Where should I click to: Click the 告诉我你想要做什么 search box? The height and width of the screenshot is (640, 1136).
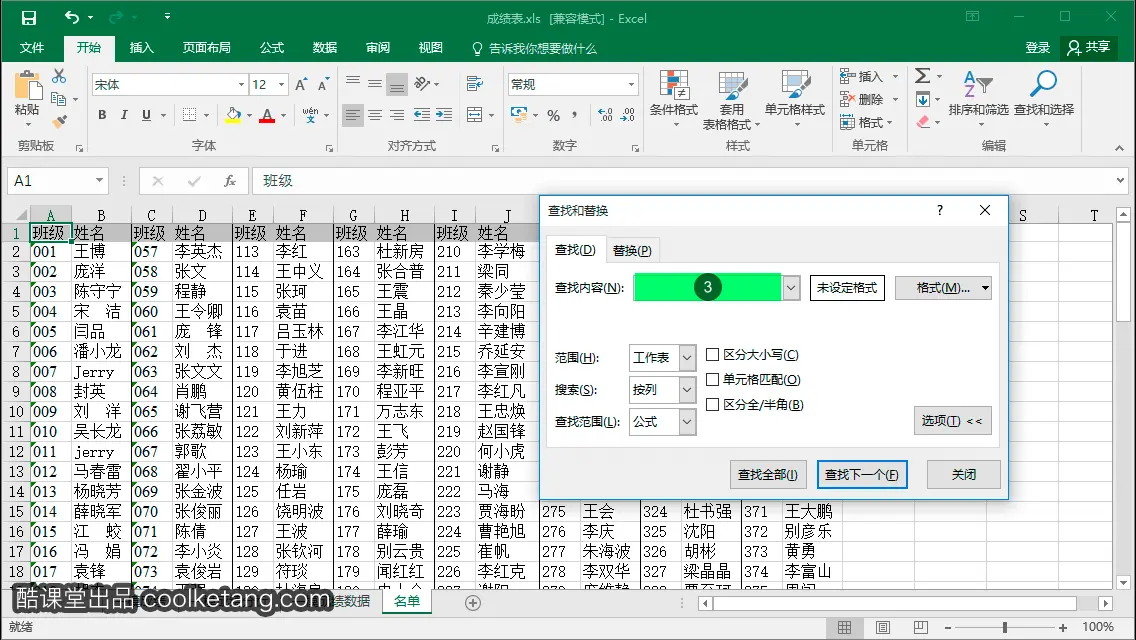point(534,49)
